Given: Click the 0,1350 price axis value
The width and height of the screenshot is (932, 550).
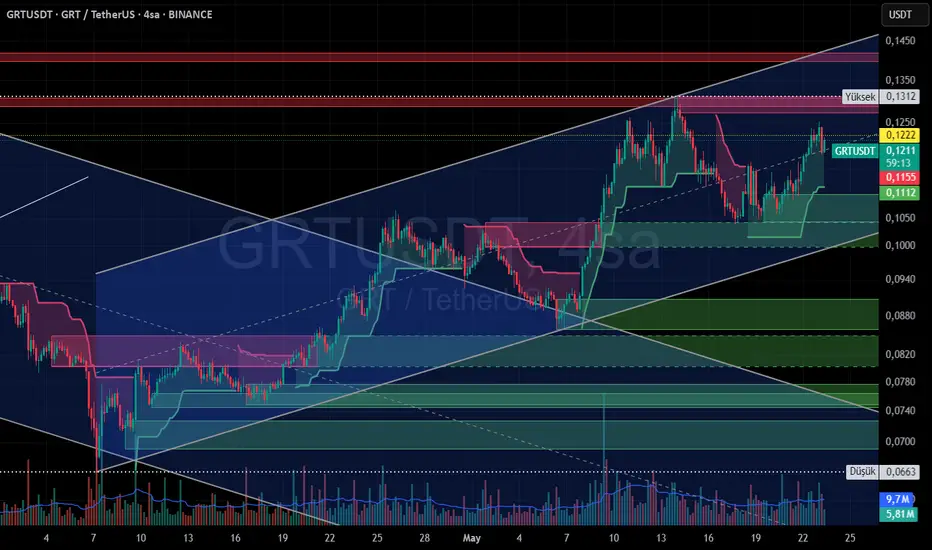Looking at the screenshot, I should click(900, 80).
